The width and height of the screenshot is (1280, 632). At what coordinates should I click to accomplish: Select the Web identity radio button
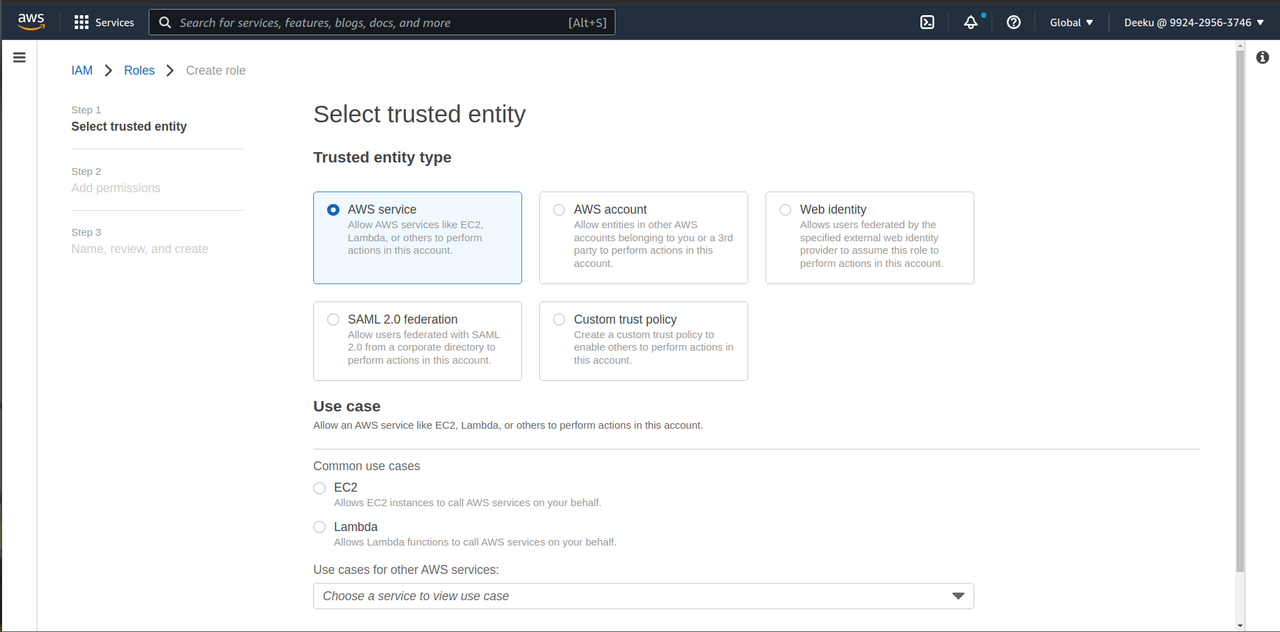[x=785, y=210]
